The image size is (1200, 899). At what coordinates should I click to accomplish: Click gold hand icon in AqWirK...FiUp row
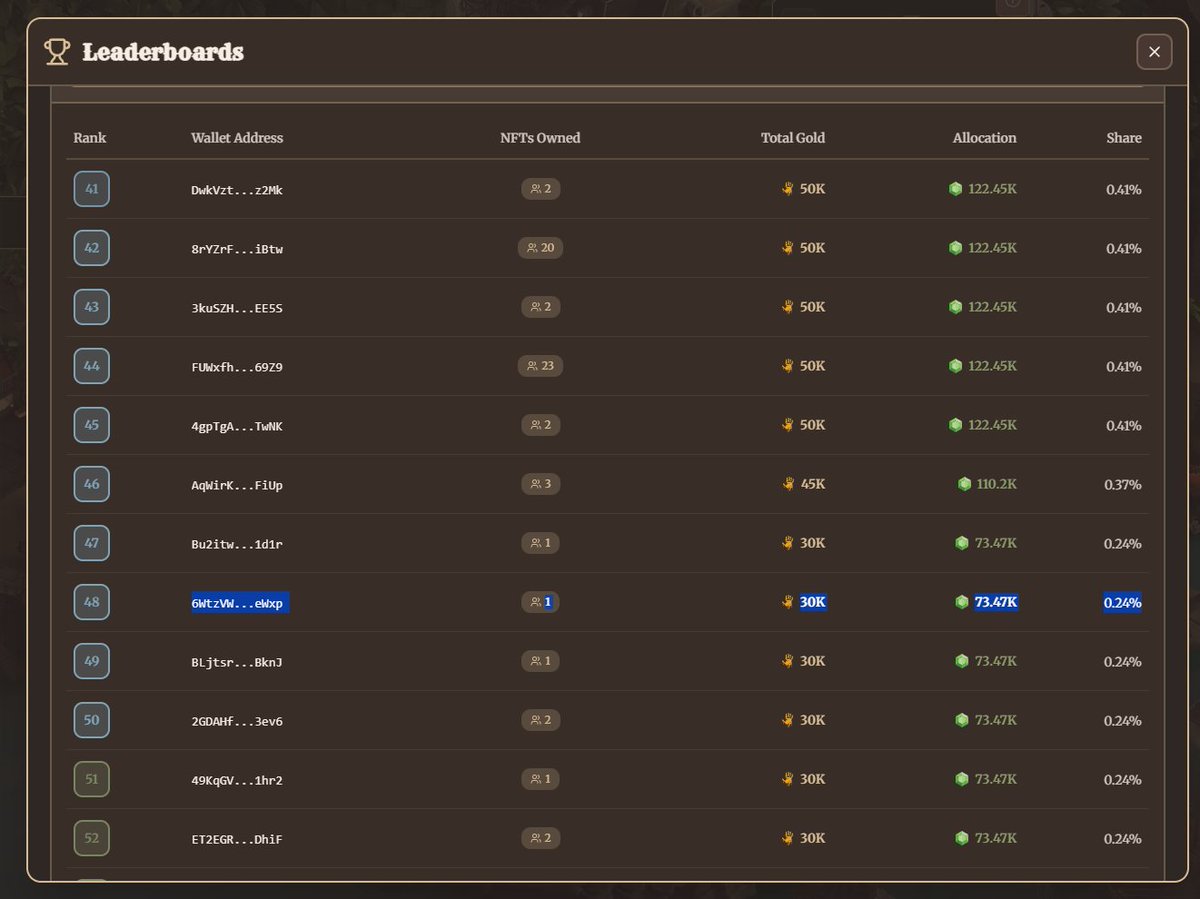[788, 484]
